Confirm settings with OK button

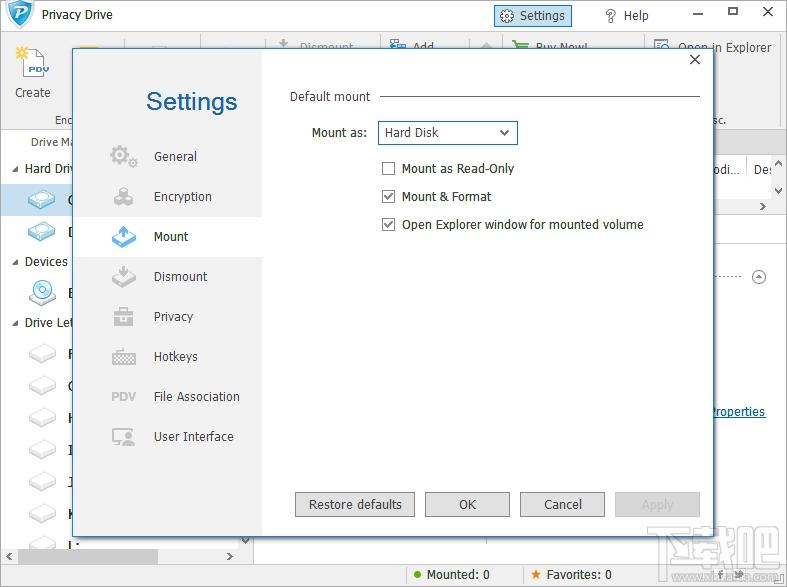coord(467,504)
